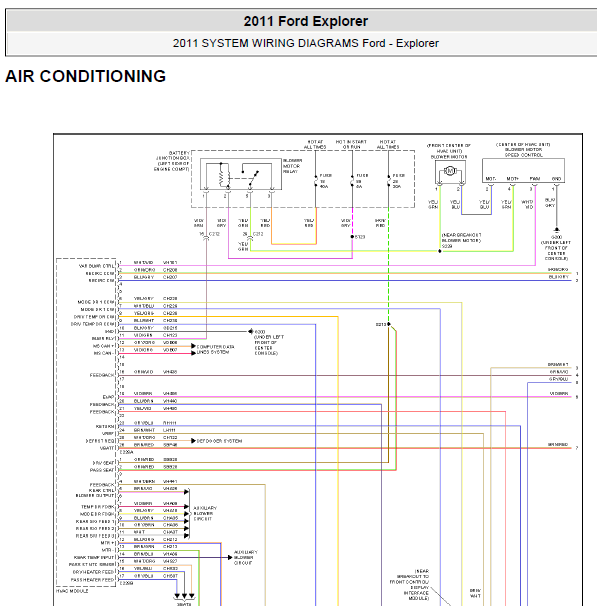
Task: Select the '2011 SYSTEM WIRING DIAGRAMS Ford - Explorer' subtitle
Action: coord(305,43)
